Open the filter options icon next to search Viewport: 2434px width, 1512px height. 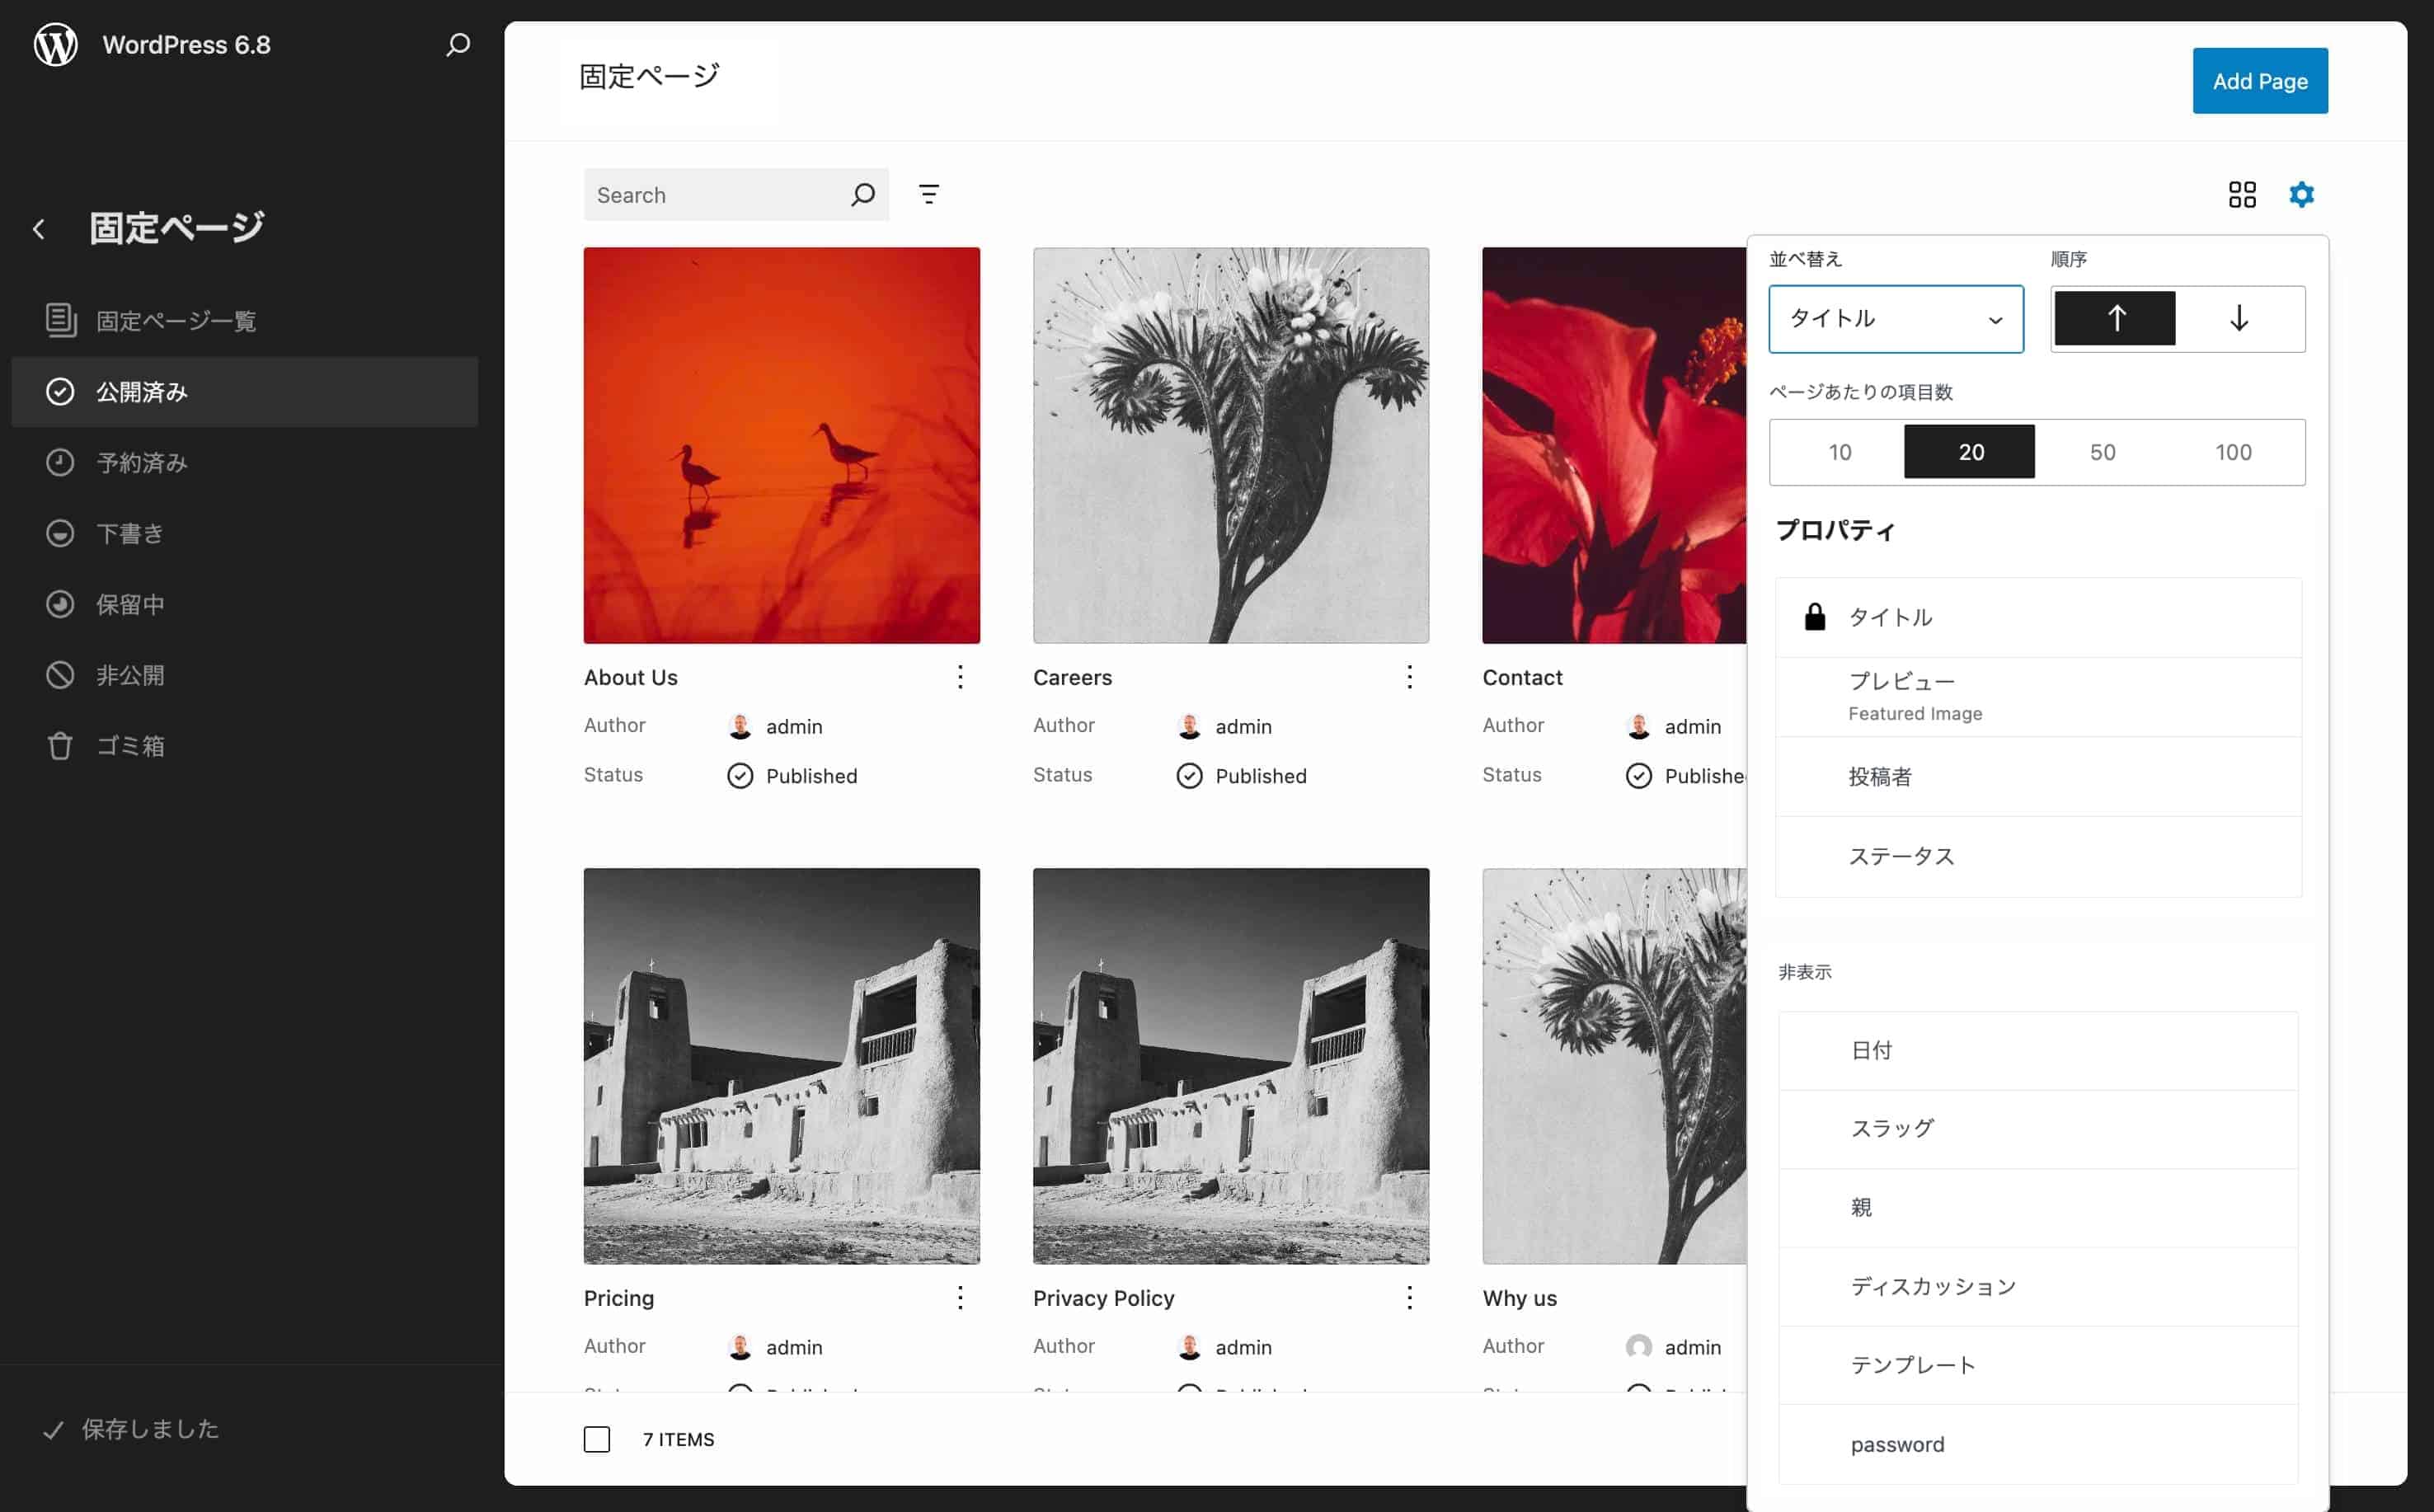pos(929,194)
